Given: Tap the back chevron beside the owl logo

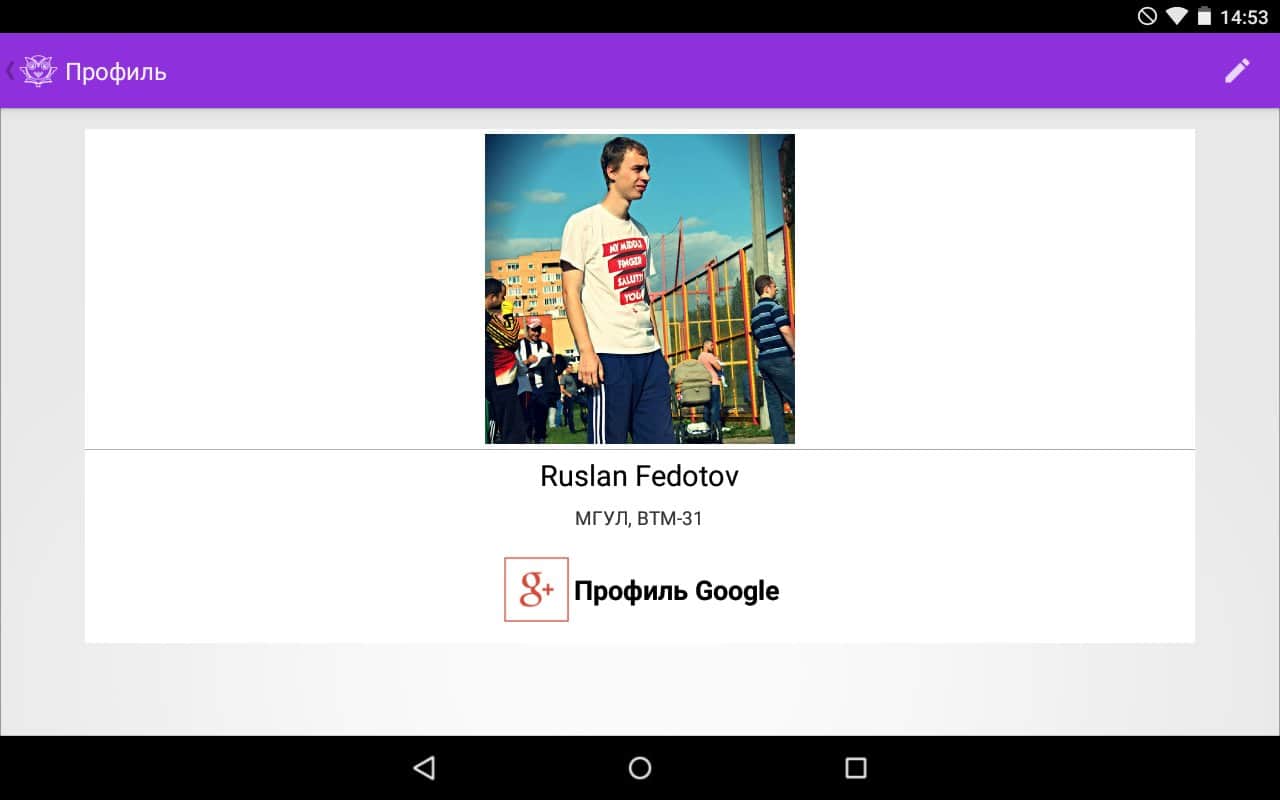Looking at the screenshot, I should 10,71.
